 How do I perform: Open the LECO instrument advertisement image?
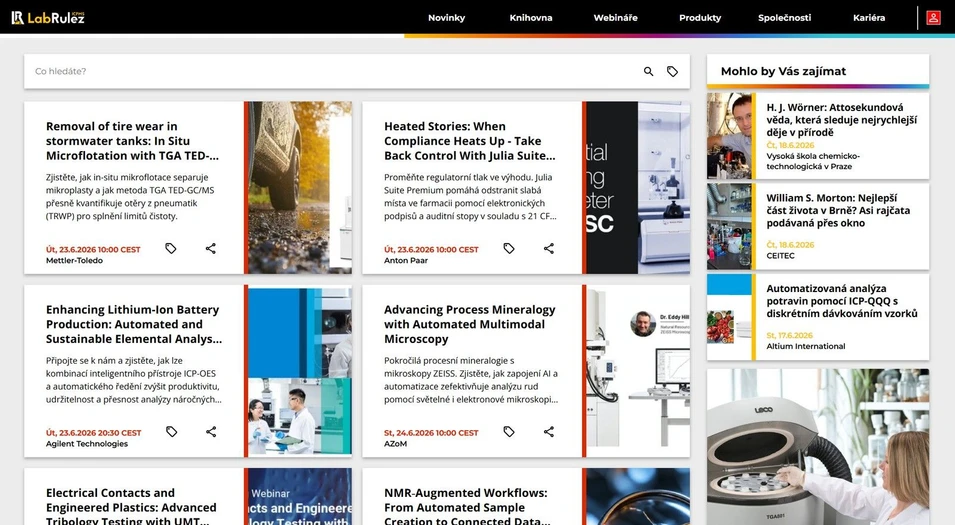(x=818, y=446)
